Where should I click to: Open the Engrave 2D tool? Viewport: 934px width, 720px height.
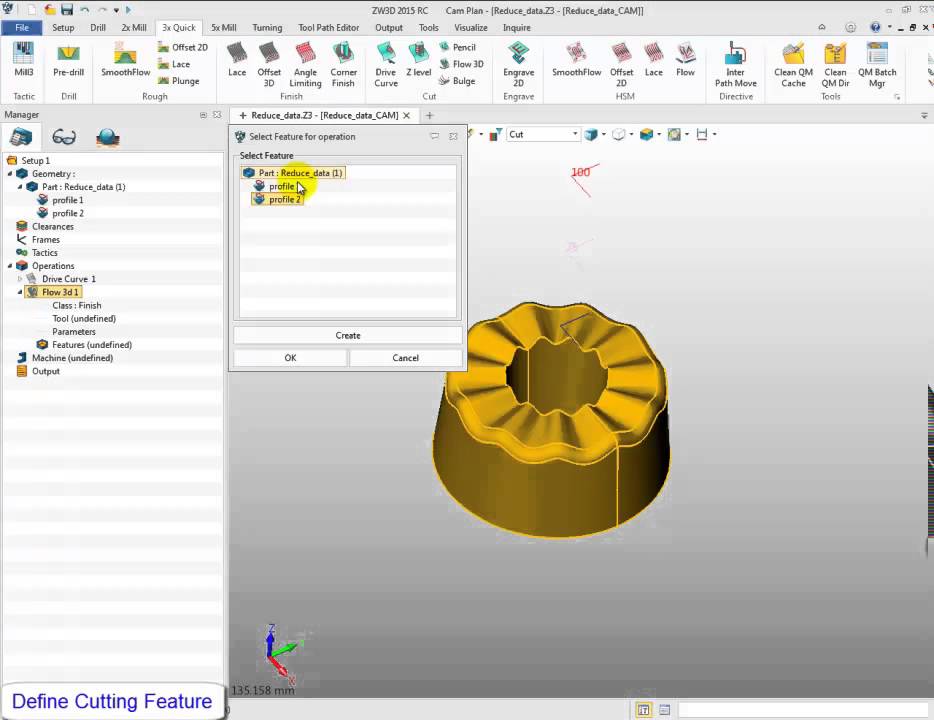518,64
